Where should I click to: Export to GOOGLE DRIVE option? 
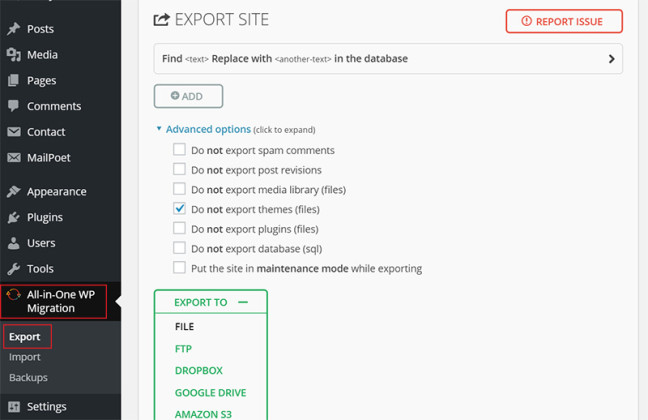pos(210,393)
